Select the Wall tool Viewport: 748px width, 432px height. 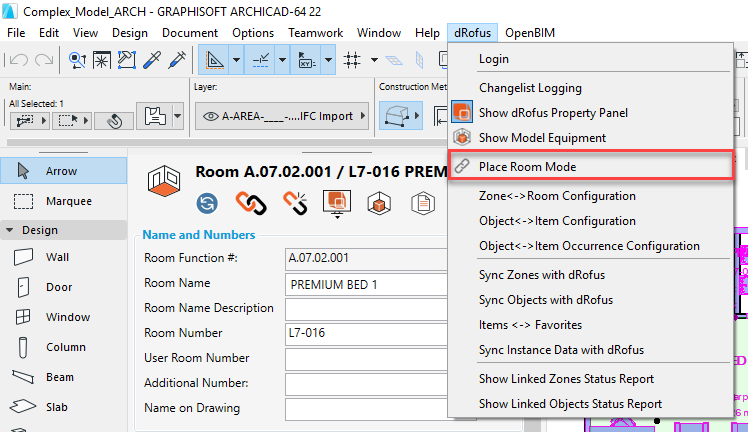[x=57, y=257]
